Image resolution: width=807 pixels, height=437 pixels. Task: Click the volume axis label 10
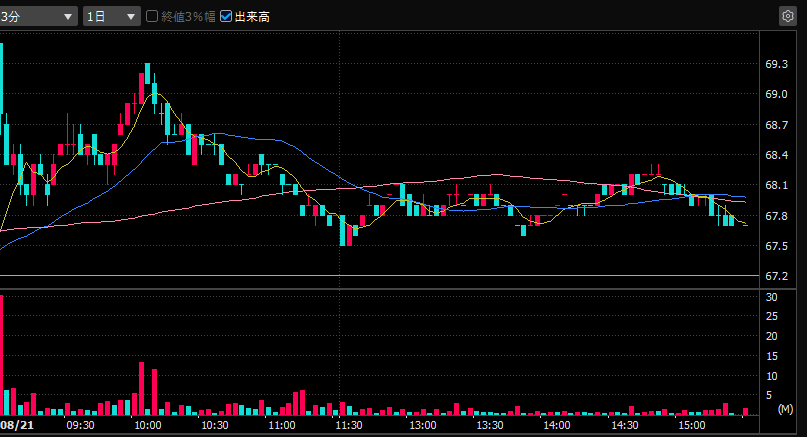(771, 376)
